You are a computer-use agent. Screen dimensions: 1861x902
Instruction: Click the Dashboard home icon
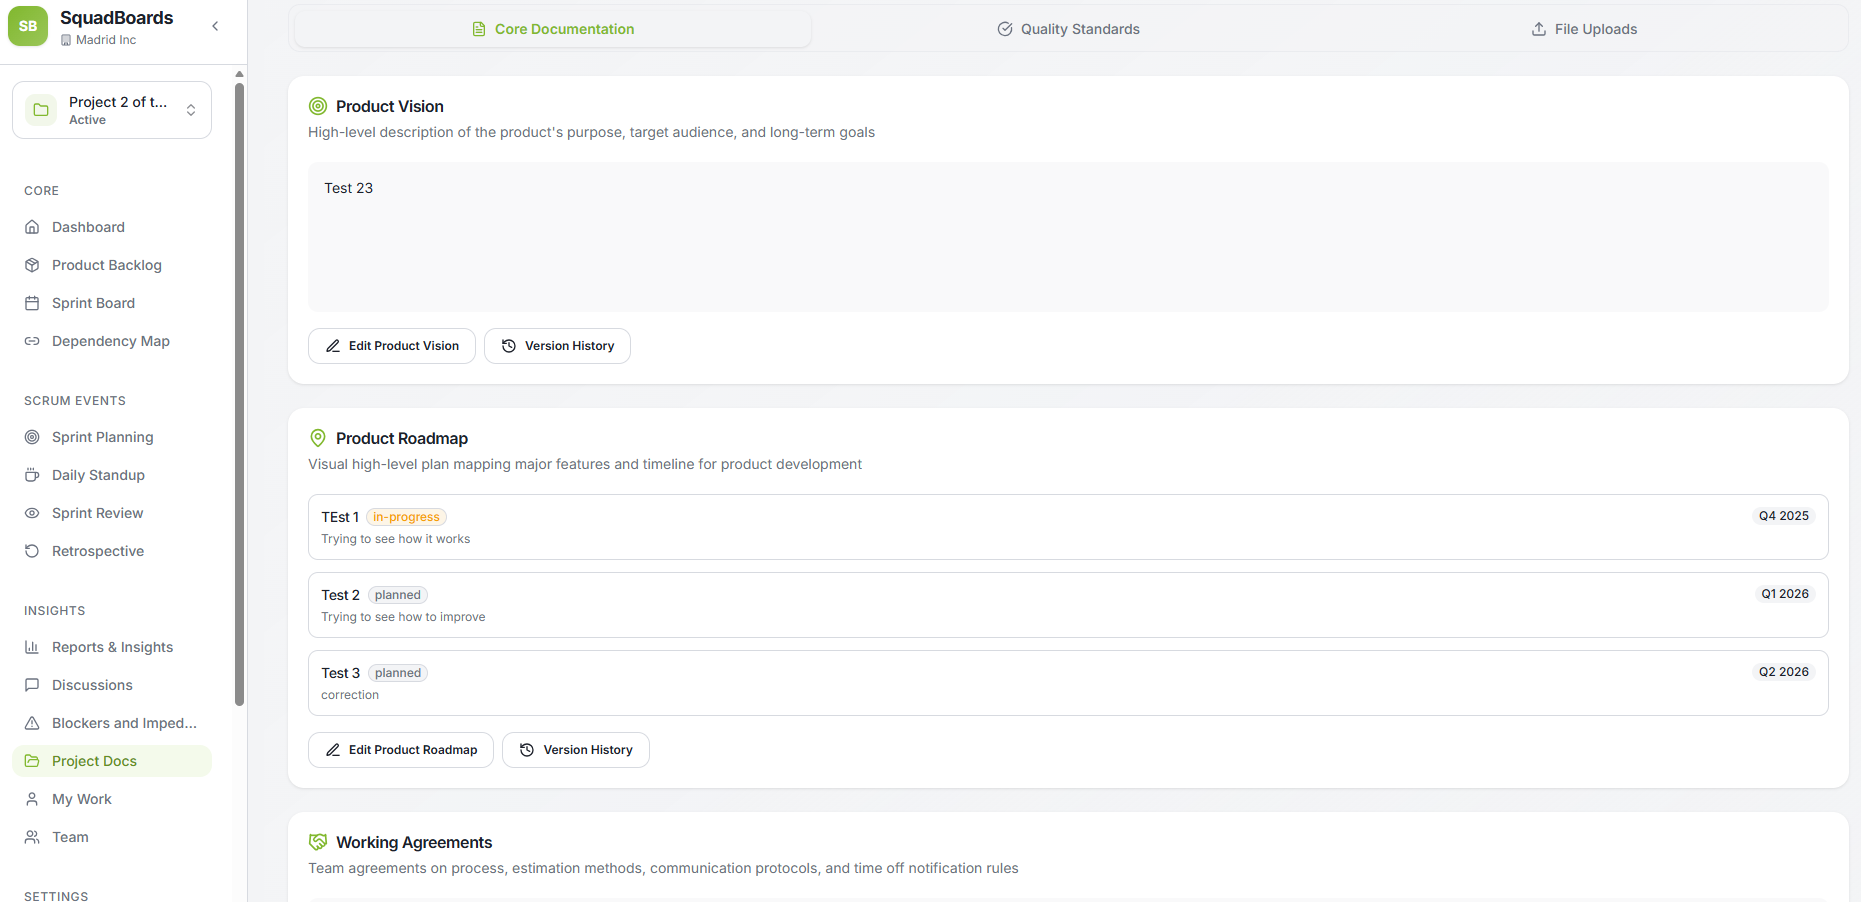(32, 227)
